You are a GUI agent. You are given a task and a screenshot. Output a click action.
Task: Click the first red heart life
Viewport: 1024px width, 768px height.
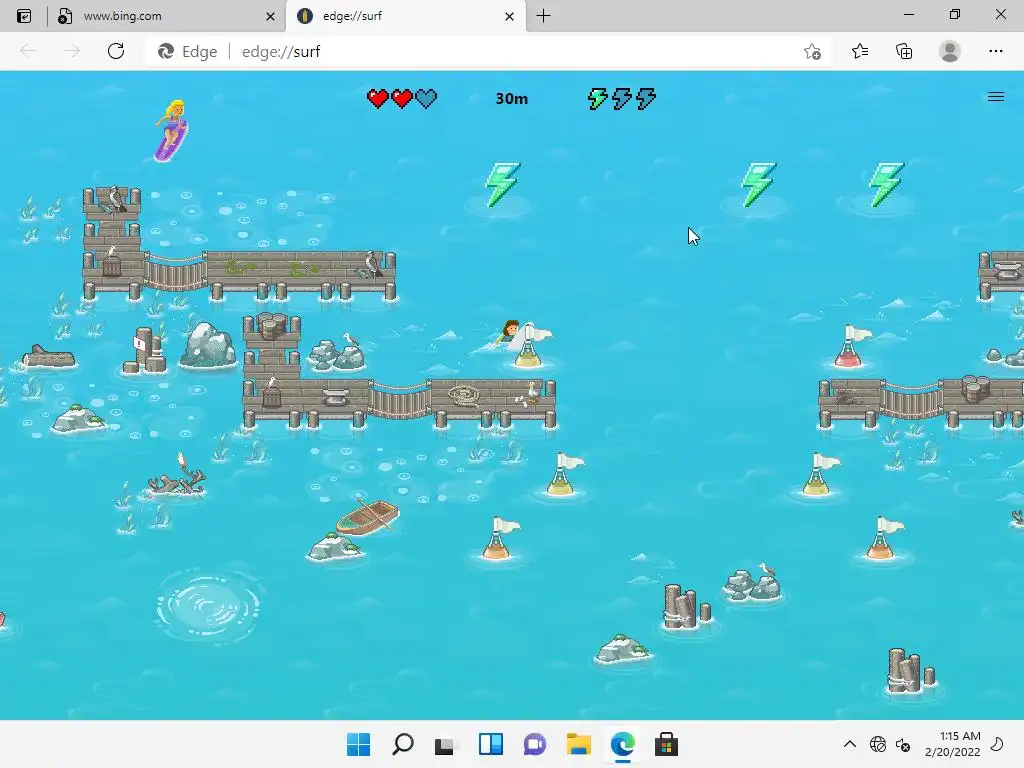pyautogui.click(x=377, y=99)
